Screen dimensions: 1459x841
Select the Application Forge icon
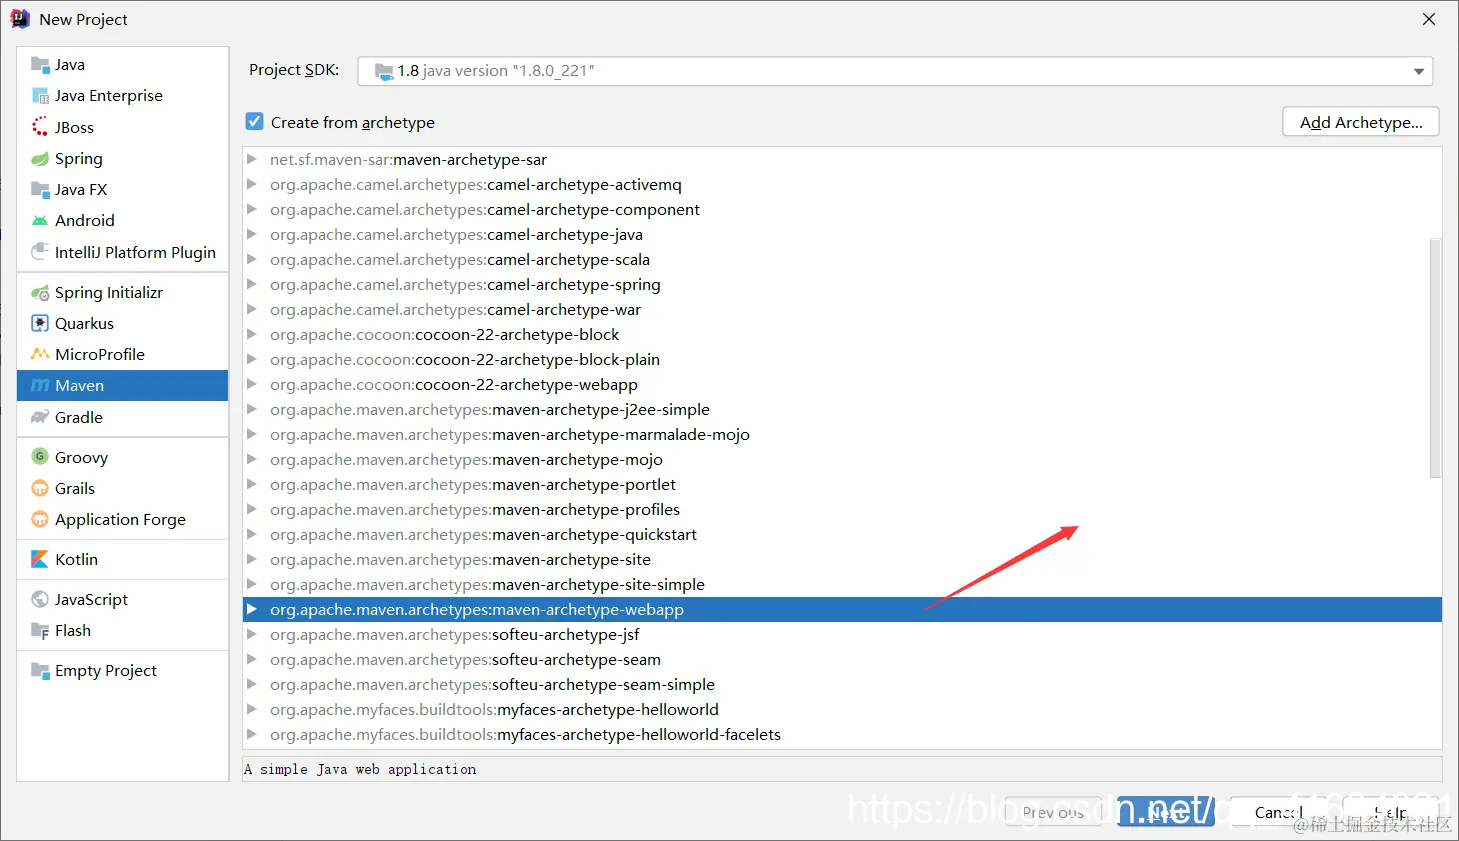(40, 519)
